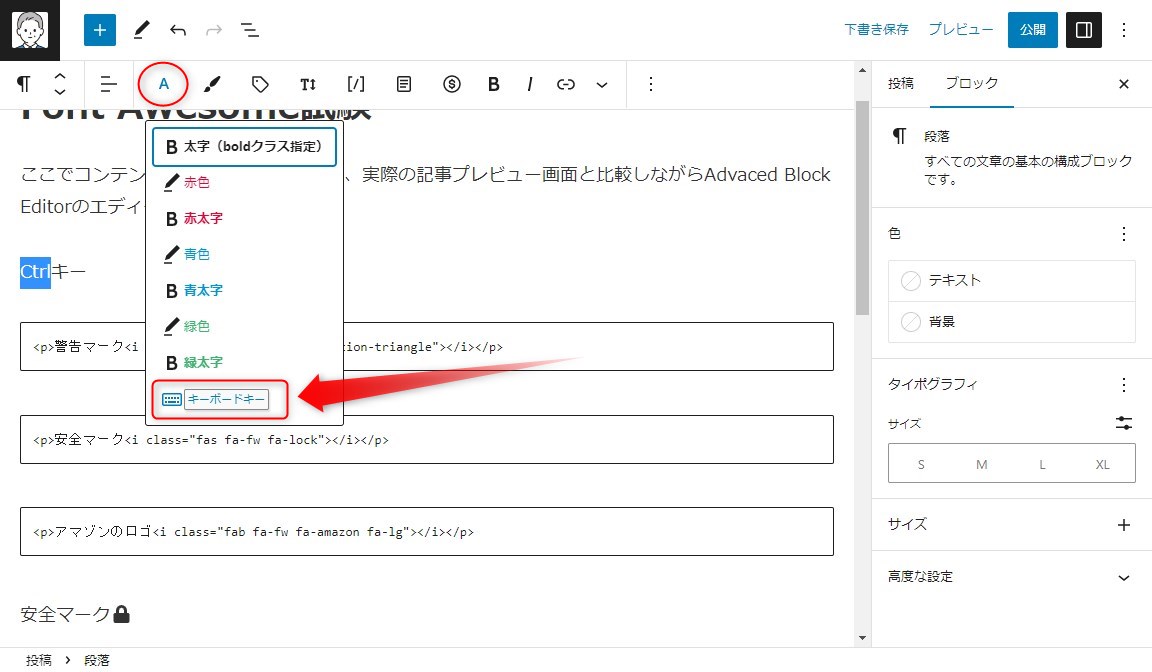Insert a link using the chain icon

[x=565, y=84]
